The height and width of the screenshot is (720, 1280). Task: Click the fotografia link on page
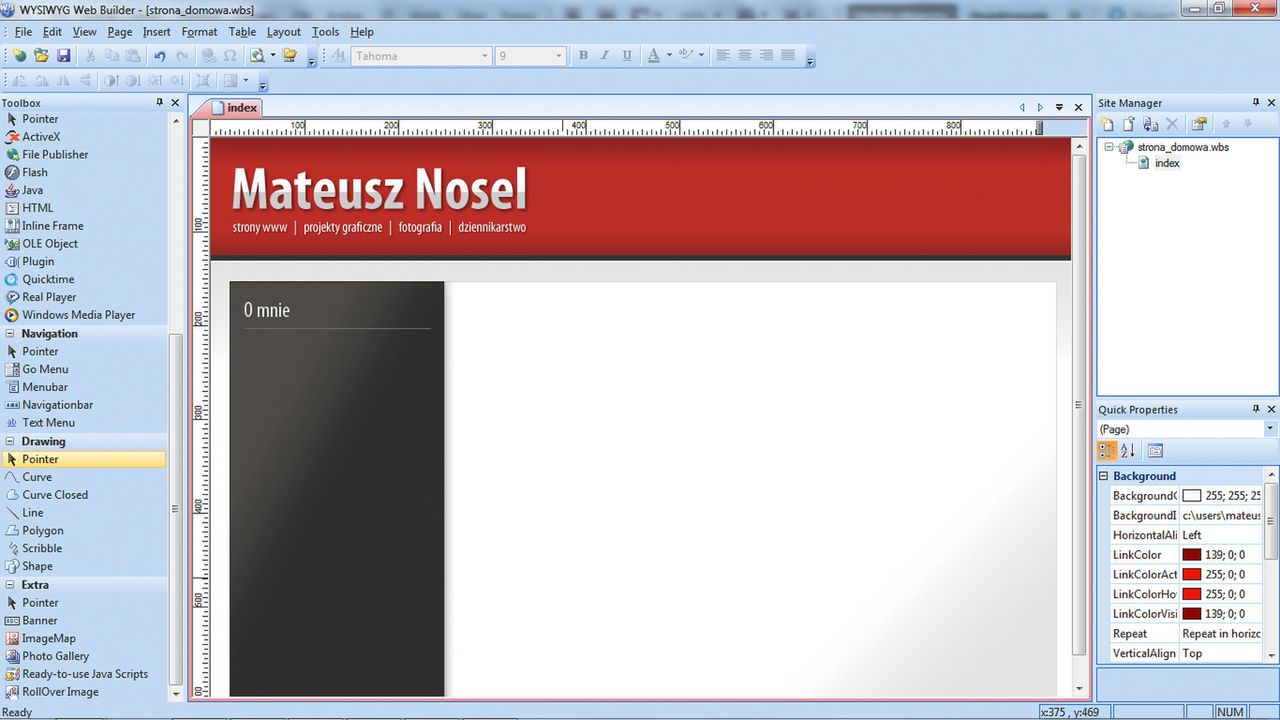pyautogui.click(x=420, y=227)
